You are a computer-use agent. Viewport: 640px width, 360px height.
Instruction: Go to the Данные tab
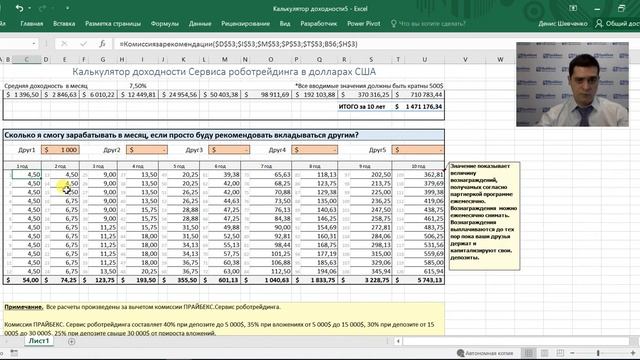click(200, 24)
